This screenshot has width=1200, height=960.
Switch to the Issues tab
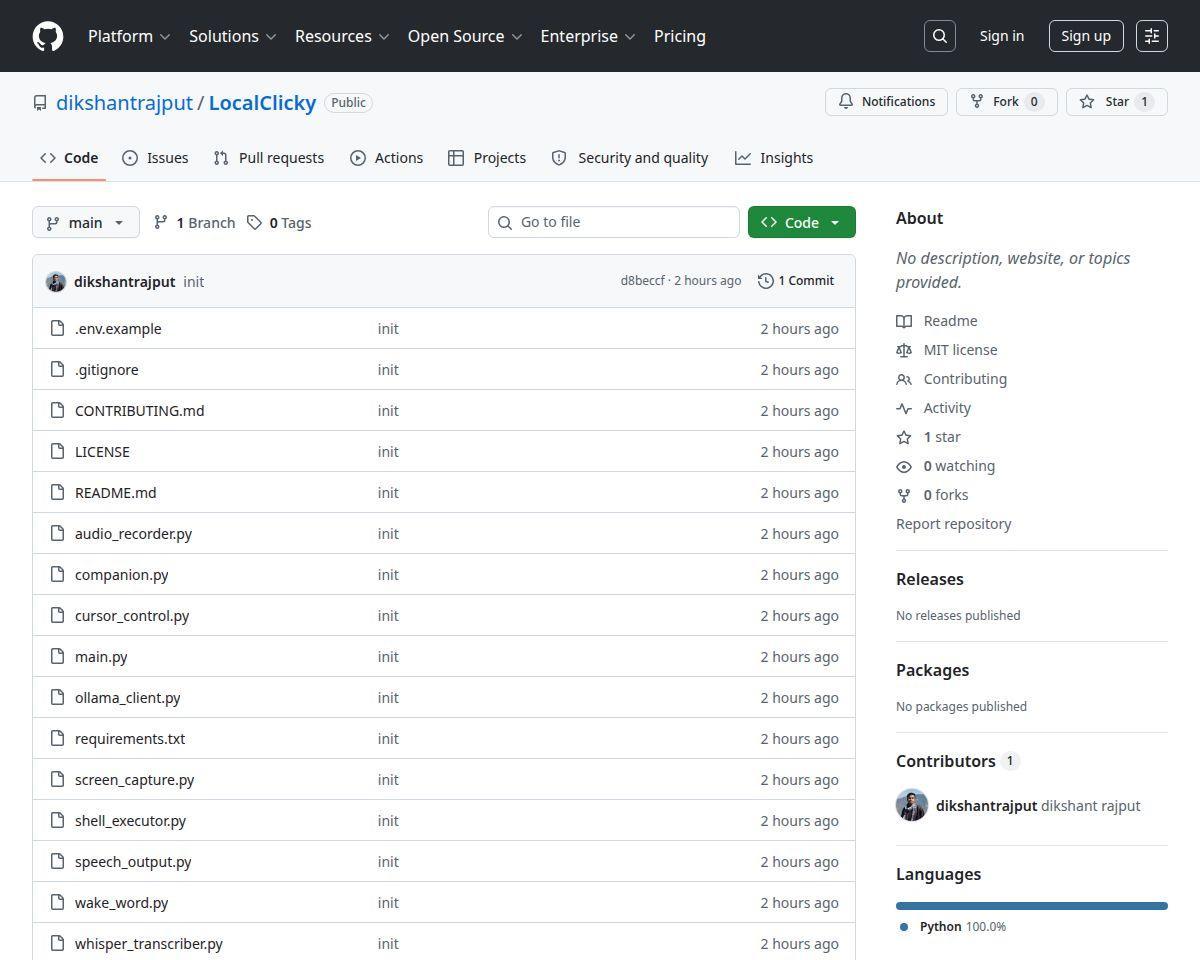click(155, 158)
